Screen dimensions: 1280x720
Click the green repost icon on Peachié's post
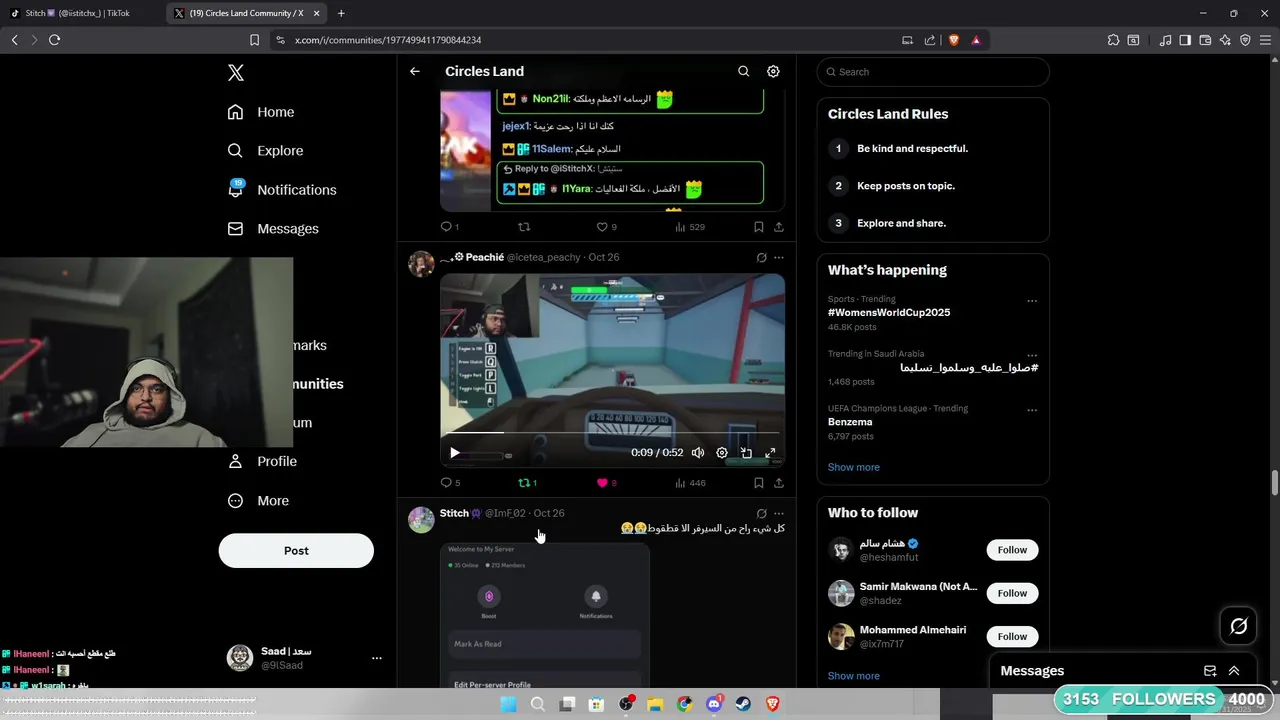[x=527, y=483]
